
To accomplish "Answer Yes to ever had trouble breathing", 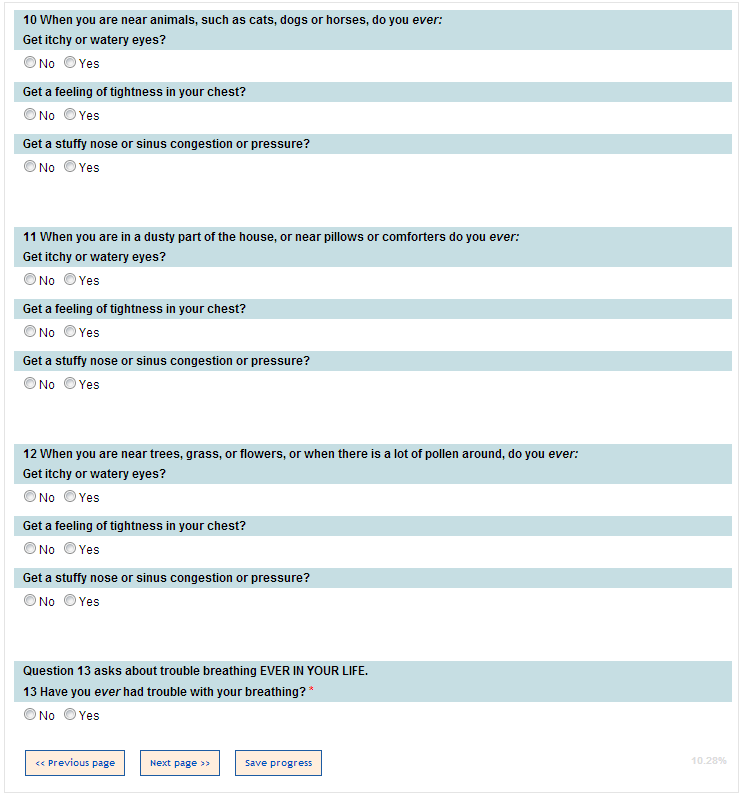I will coord(70,715).
